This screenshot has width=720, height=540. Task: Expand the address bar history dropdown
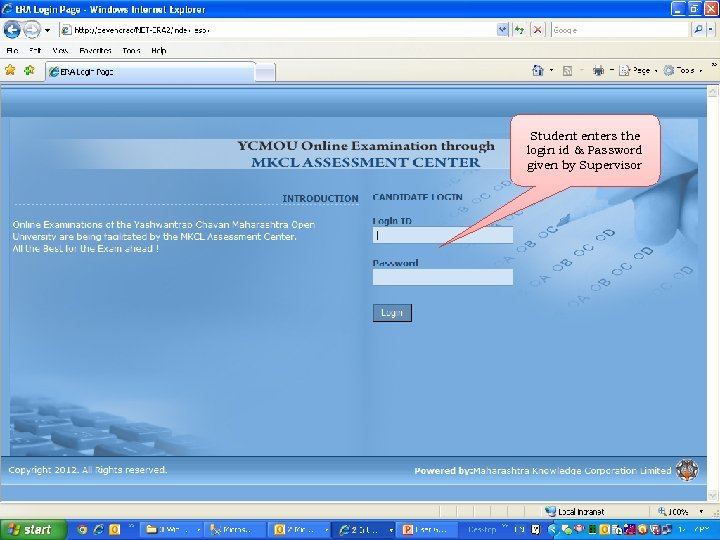point(503,30)
